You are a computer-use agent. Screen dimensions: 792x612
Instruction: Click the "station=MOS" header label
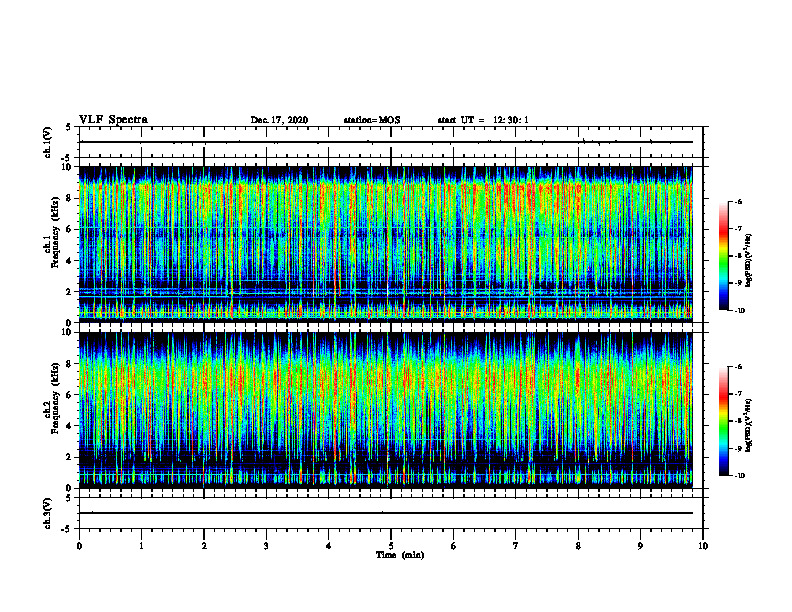pos(372,120)
